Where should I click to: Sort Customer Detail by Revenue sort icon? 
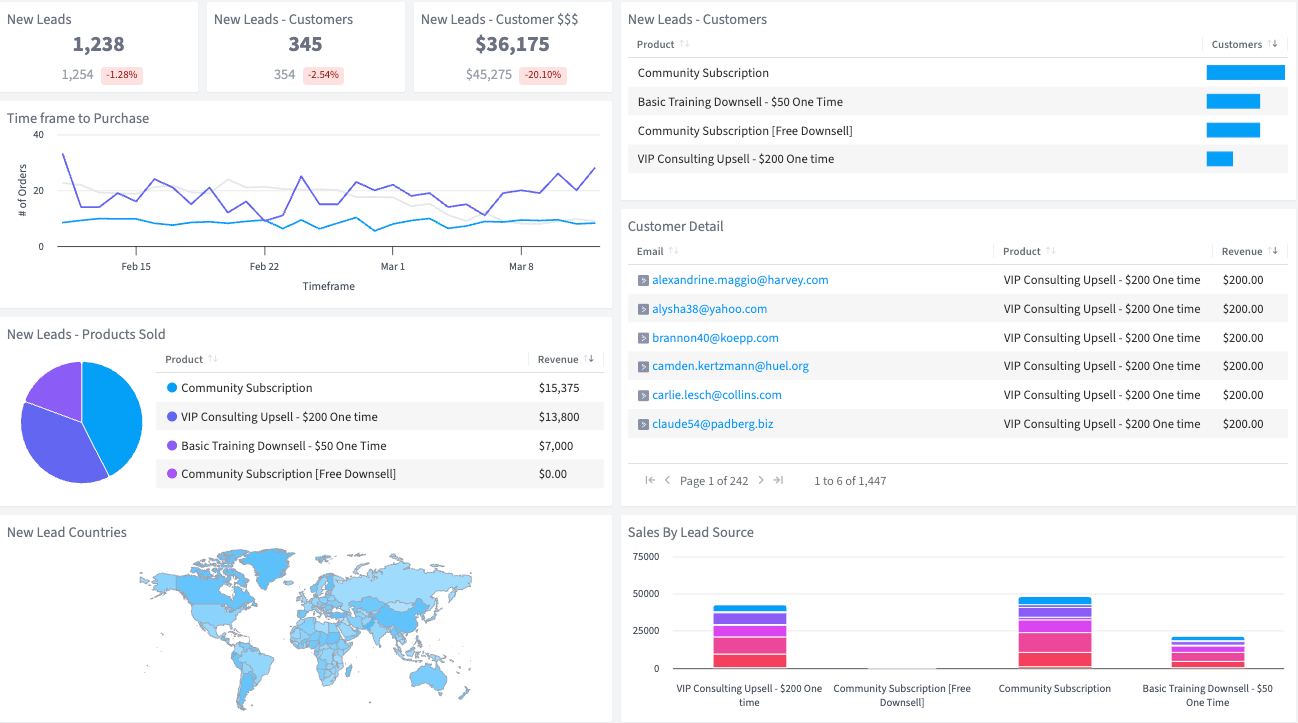click(1273, 252)
